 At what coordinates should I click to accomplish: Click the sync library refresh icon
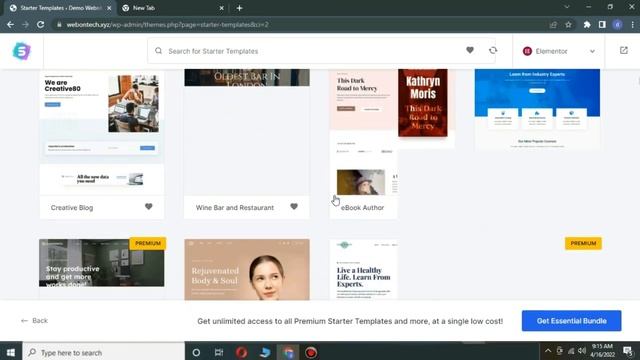pos(493,51)
